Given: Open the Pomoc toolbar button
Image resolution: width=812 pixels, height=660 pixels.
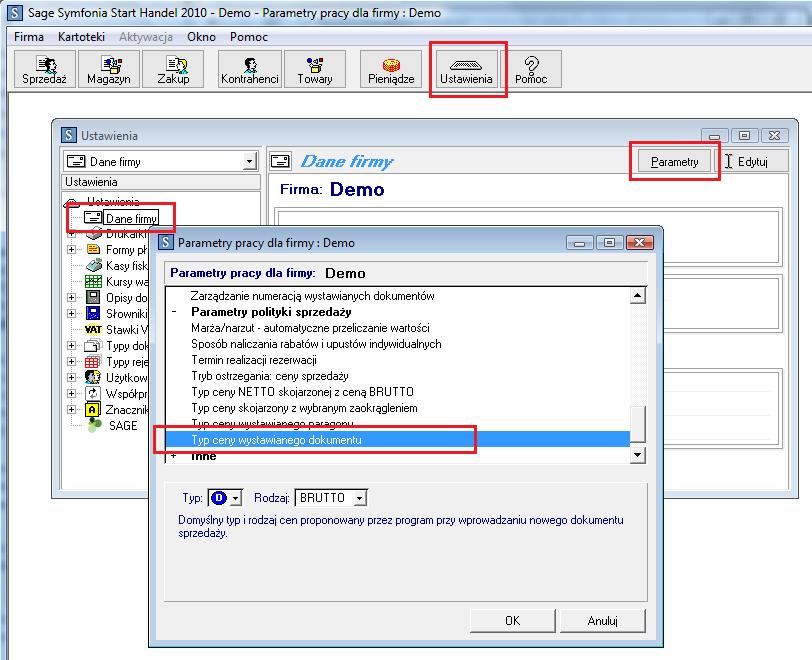Looking at the screenshot, I should [531, 69].
